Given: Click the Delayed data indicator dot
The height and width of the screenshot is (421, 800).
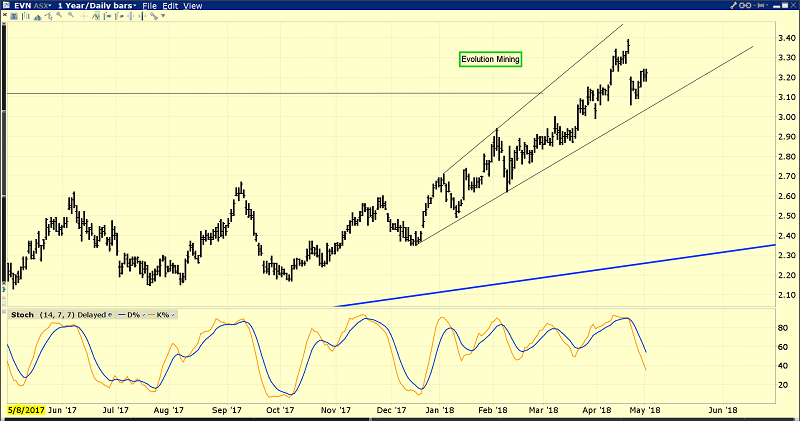Looking at the screenshot, I should point(110,315).
